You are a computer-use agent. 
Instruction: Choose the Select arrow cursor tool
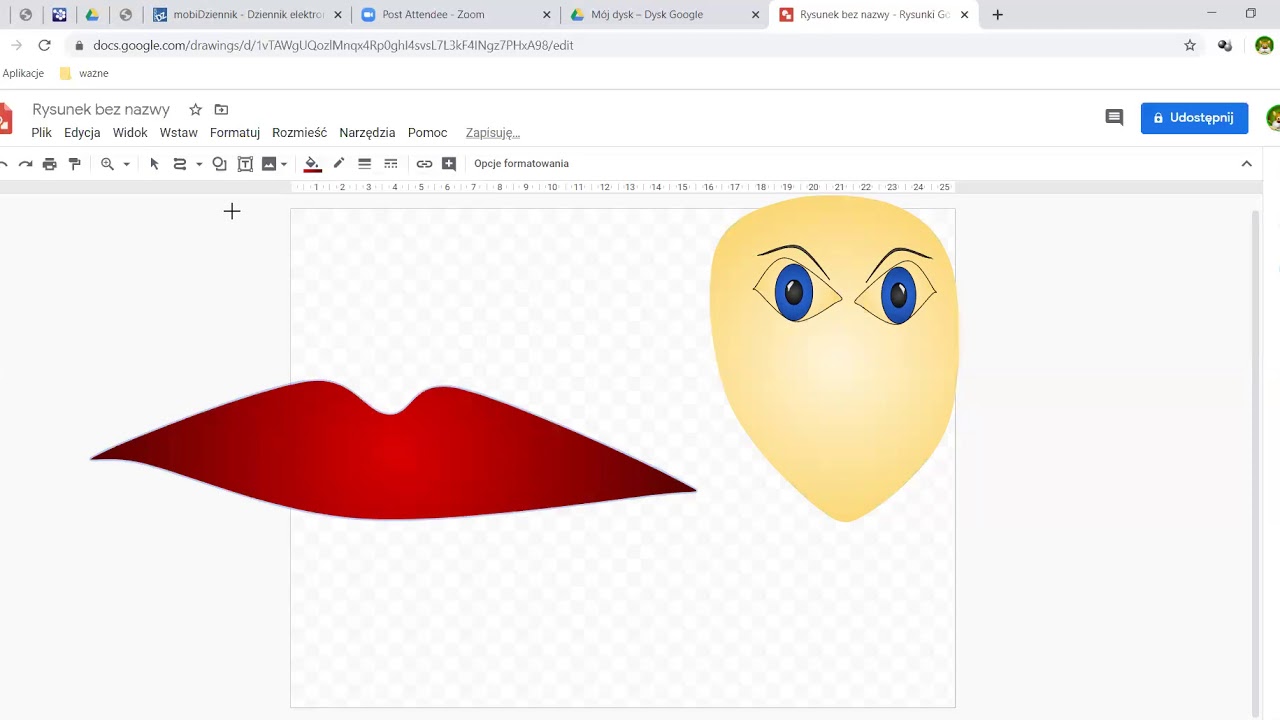(x=154, y=164)
